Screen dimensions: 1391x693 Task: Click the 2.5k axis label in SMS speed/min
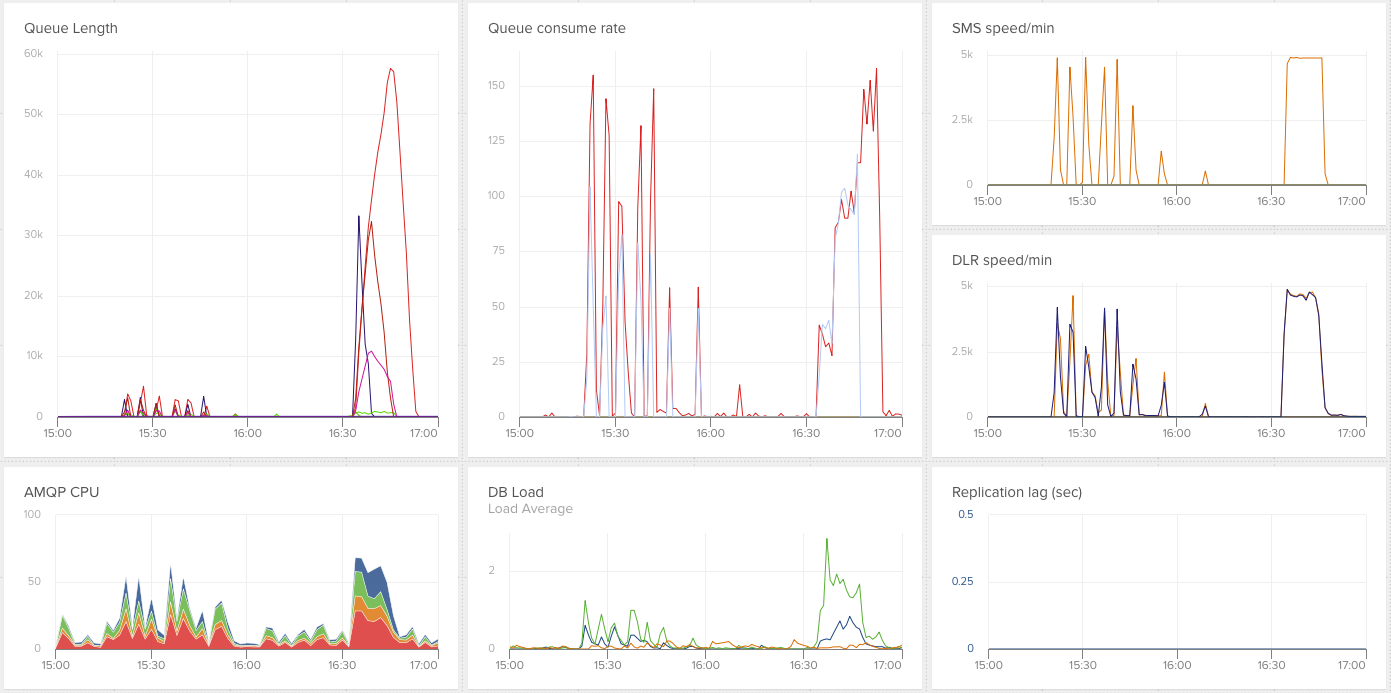pyautogui.click(x=962, y=119)
